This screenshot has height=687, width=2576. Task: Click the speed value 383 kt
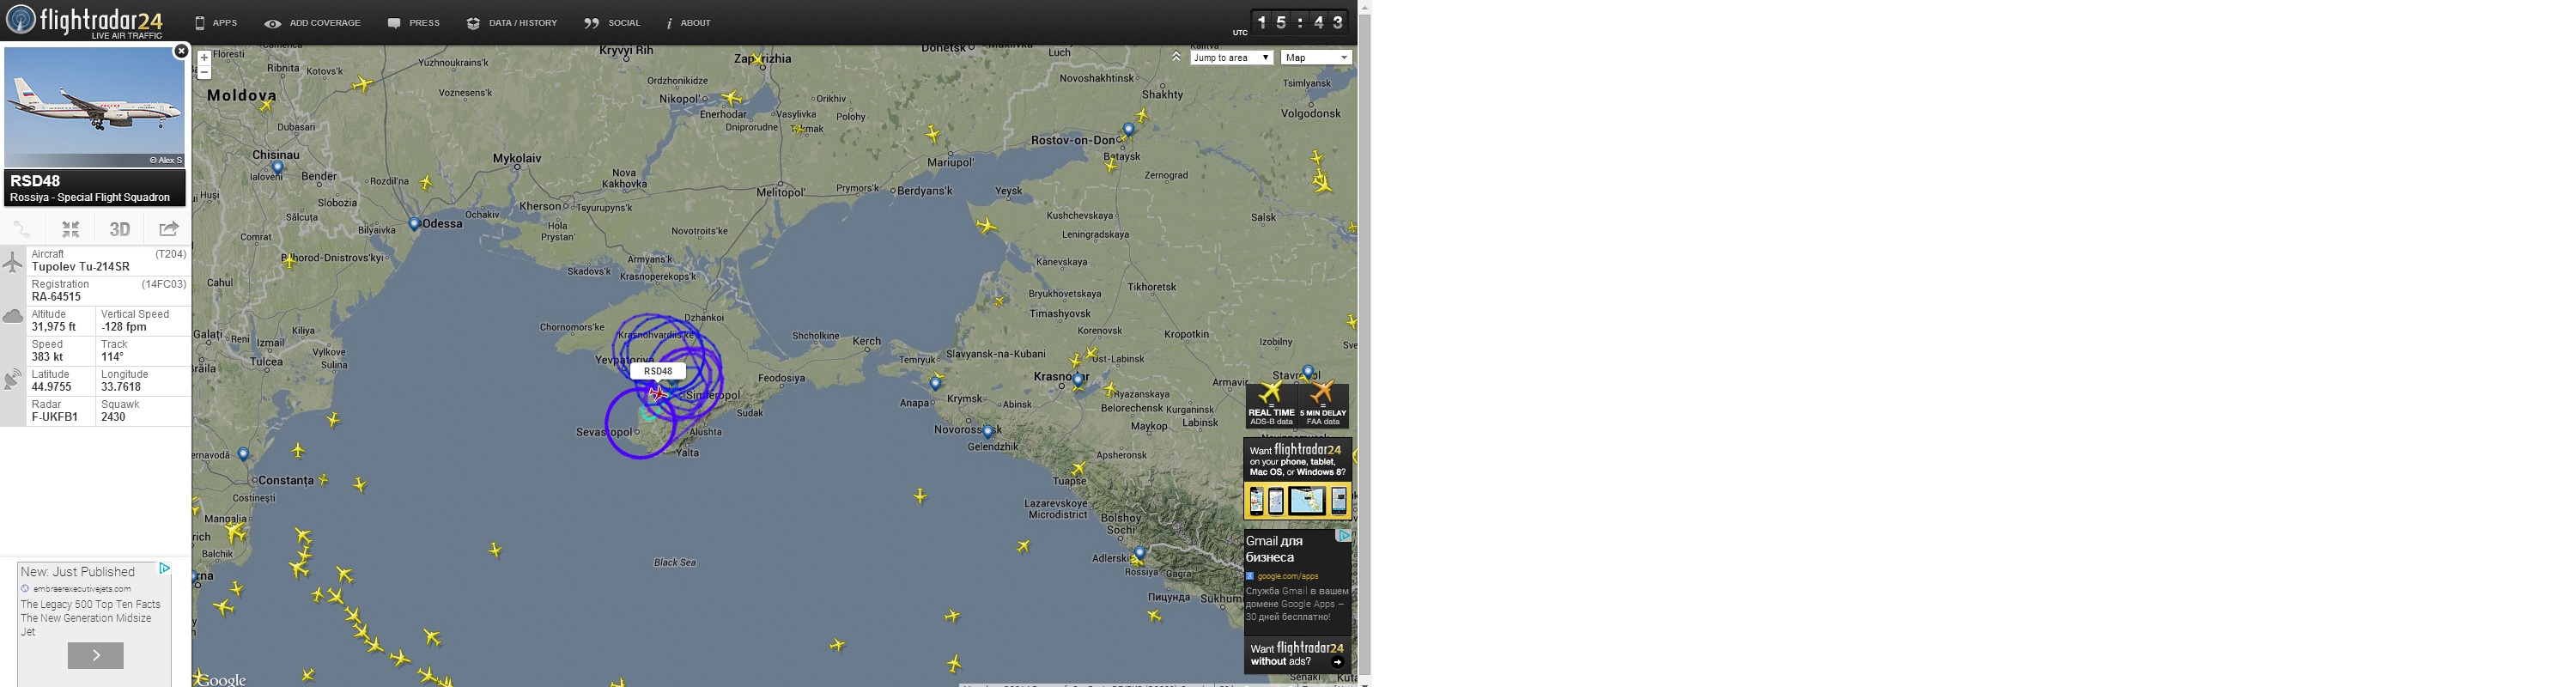pyautogui.click(x=47, y=357)
